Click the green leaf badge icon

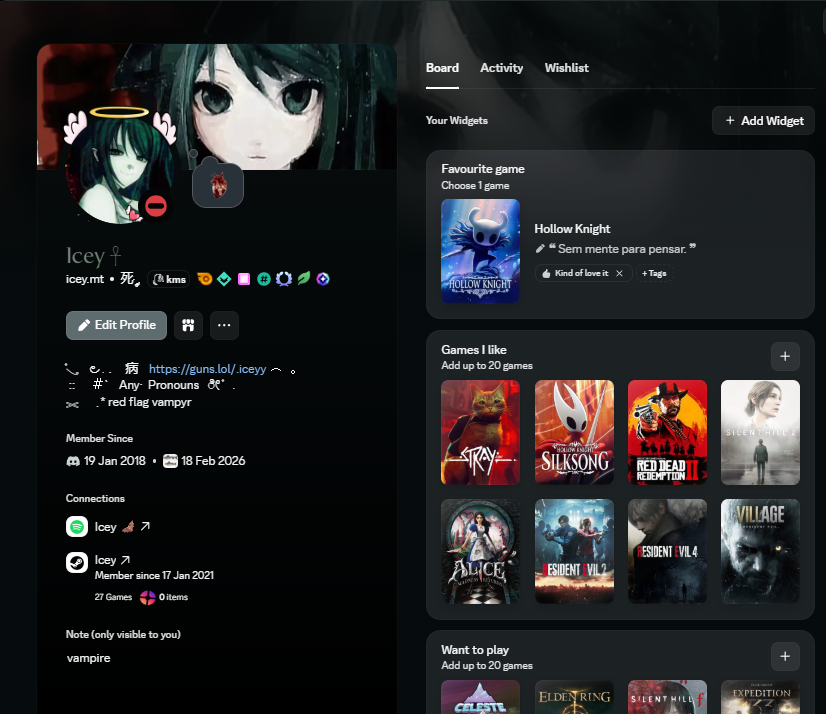click(304, 278)
